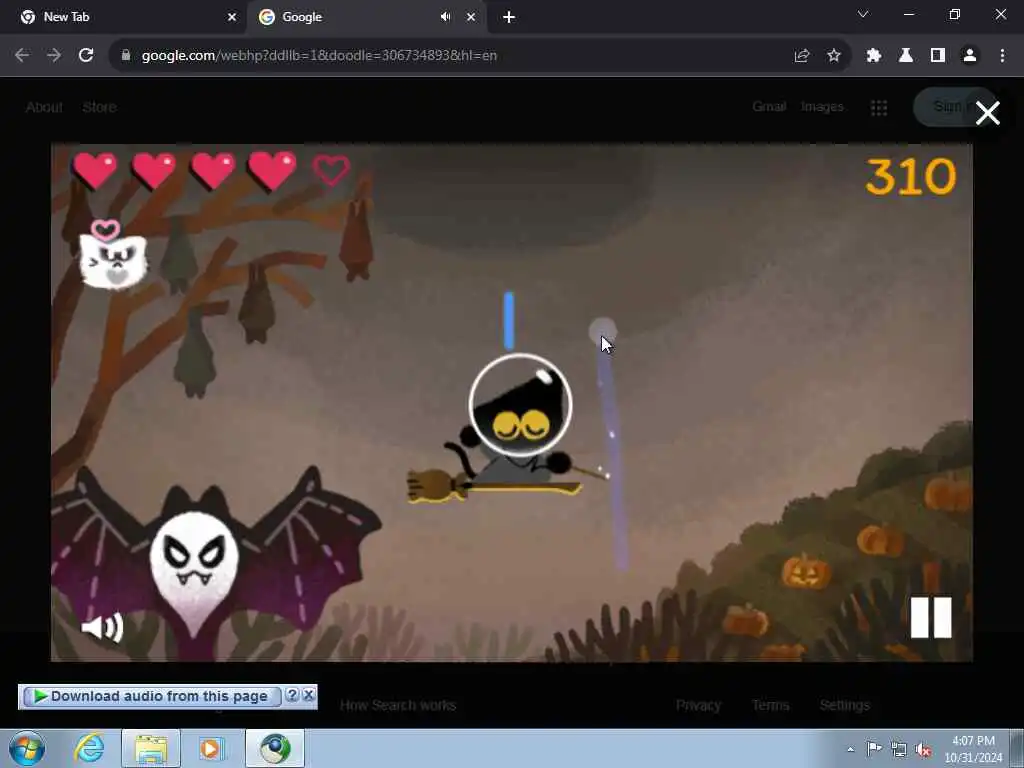The image size is (1024, 768).
Task: Open How Search works link
Action: [x=398, y=705]
